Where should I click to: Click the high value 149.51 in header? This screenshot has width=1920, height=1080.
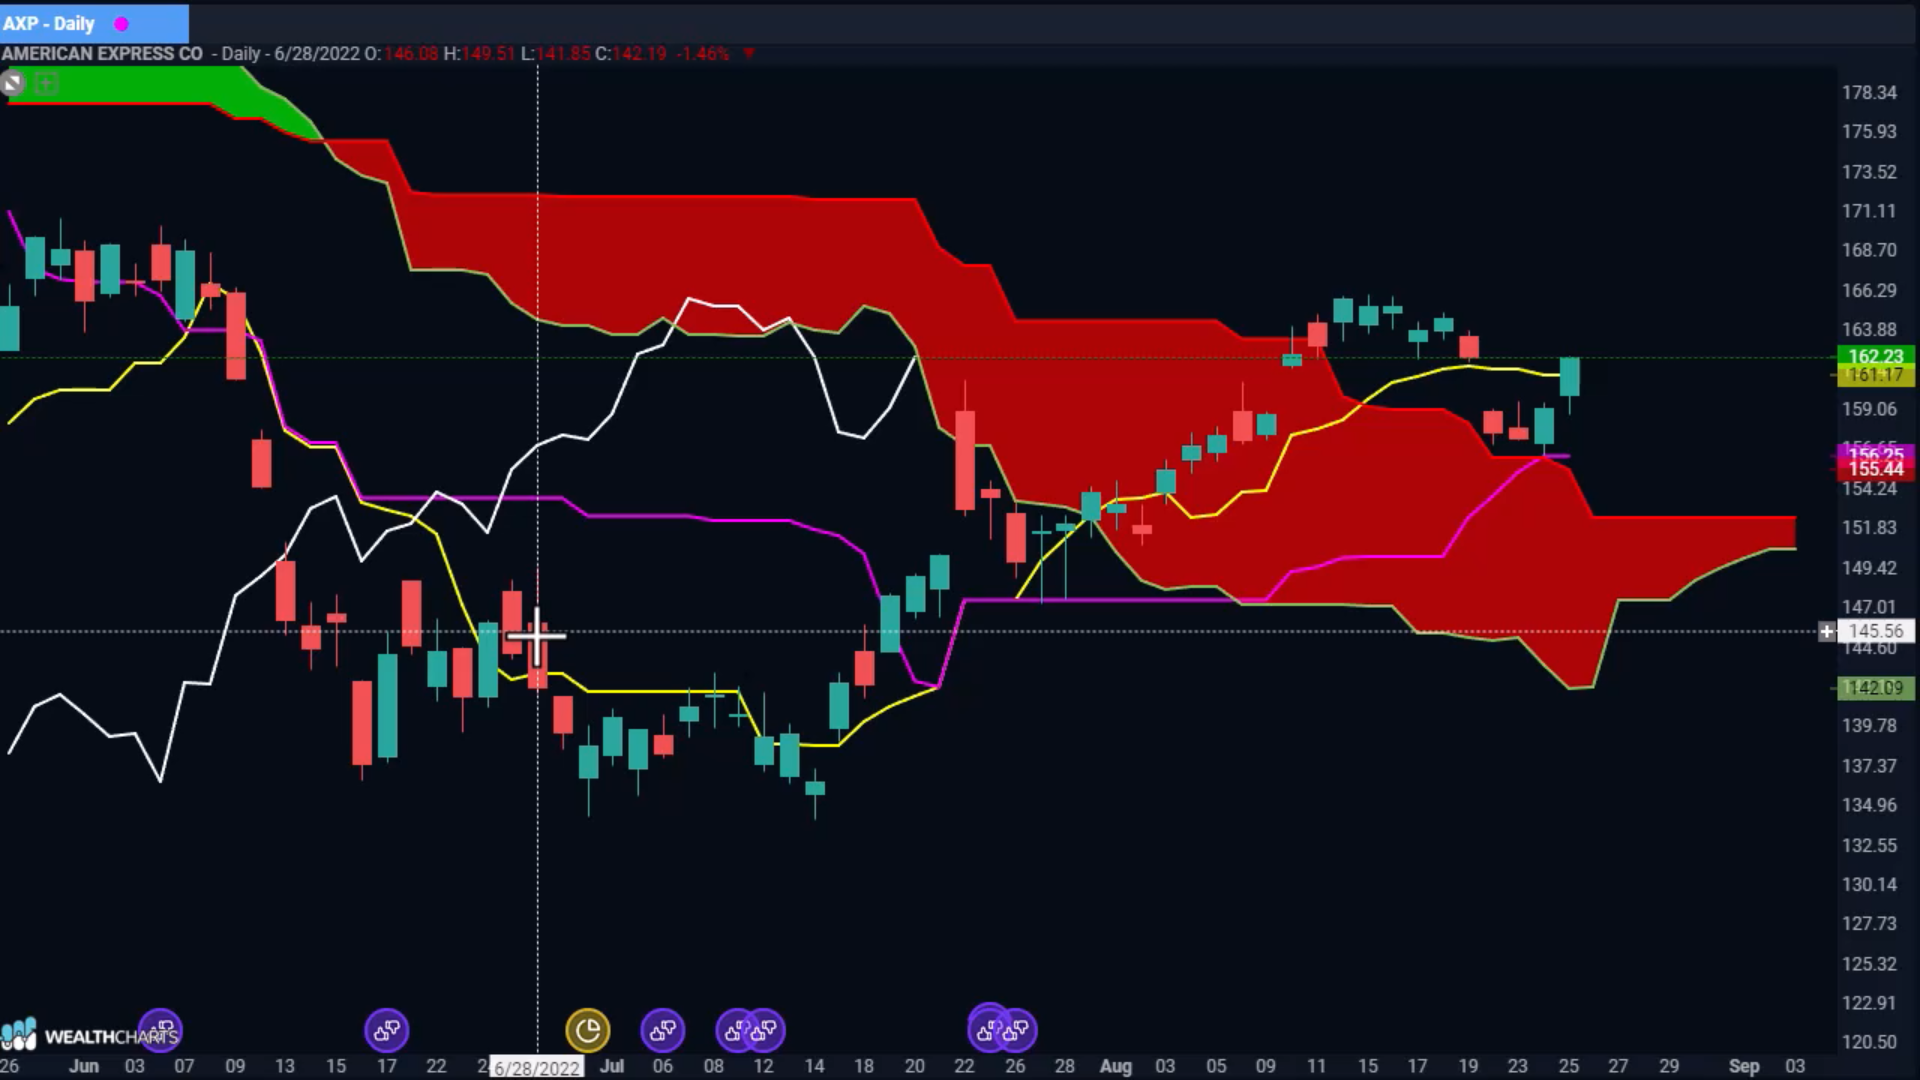click(x=489, y=54)
